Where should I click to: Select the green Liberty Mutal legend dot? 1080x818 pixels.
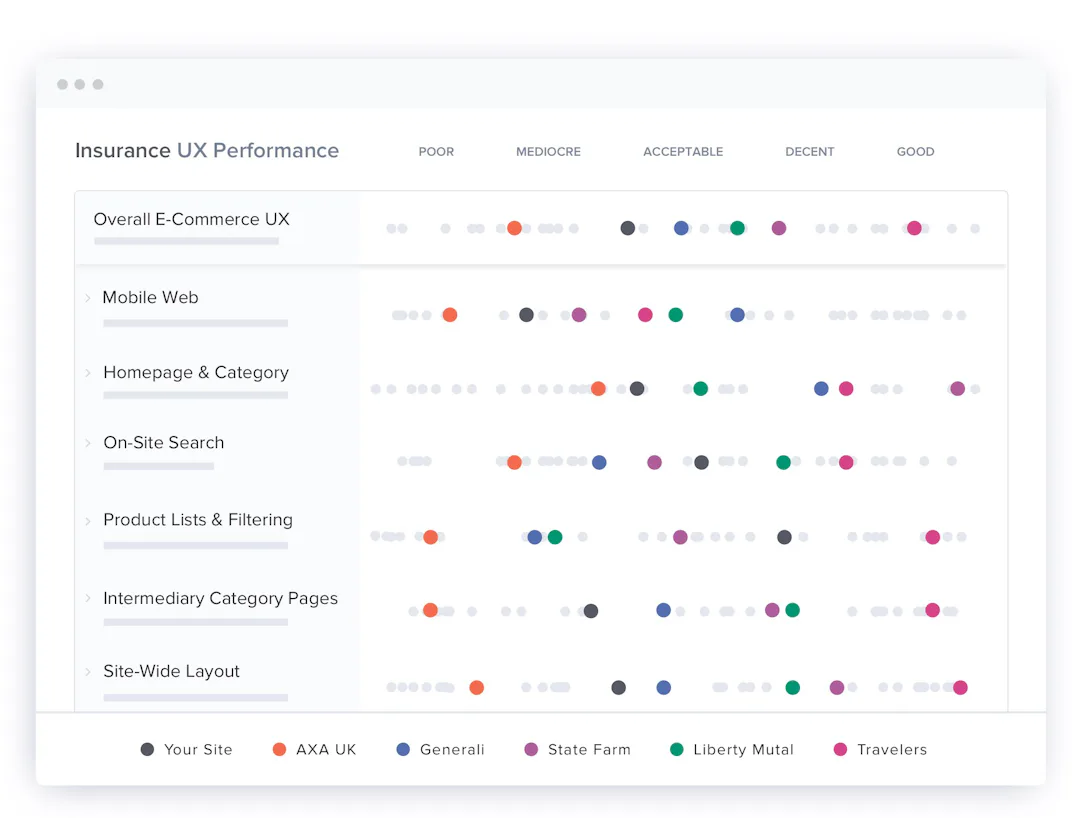677,749
